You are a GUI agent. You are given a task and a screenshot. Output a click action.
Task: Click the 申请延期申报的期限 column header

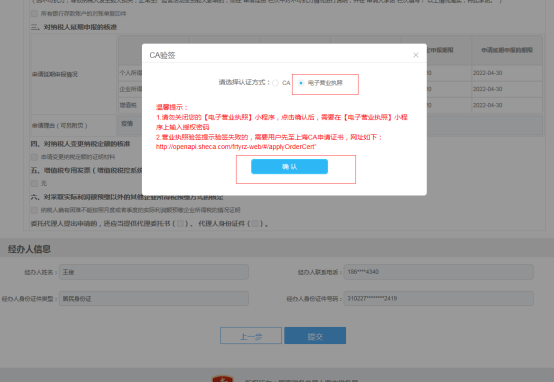(507, 50)
